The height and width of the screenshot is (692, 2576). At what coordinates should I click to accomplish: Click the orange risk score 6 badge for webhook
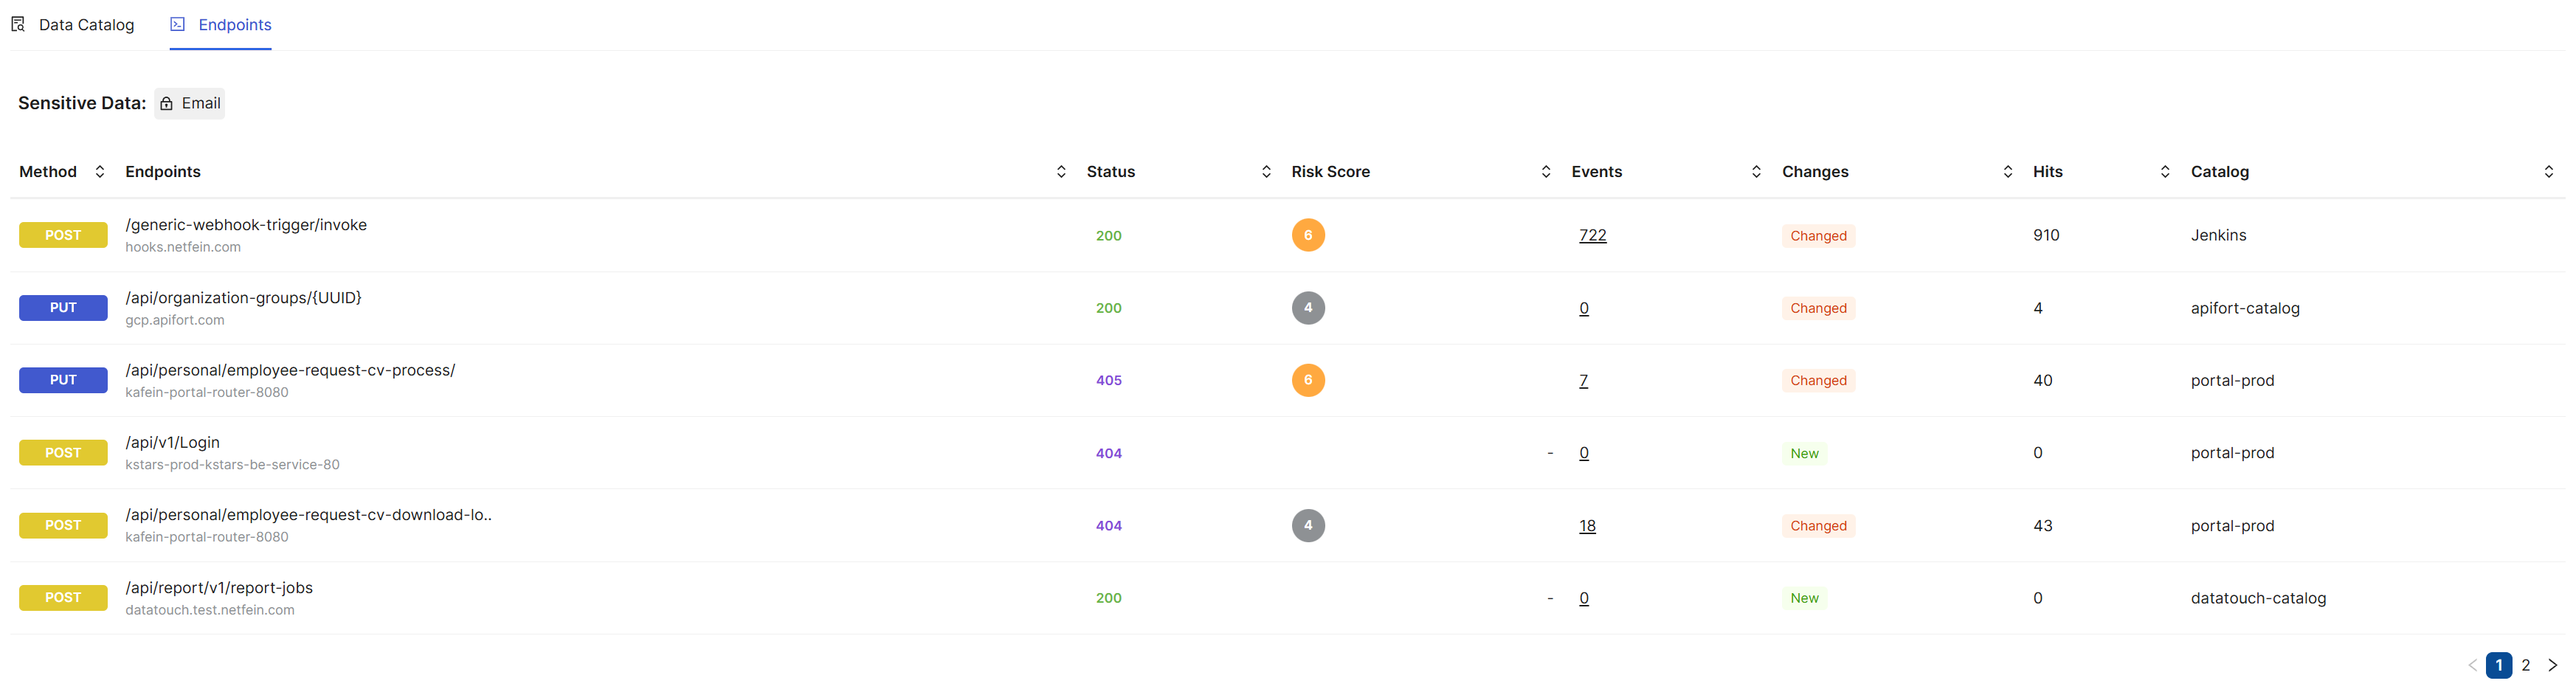pos(1308,236)
